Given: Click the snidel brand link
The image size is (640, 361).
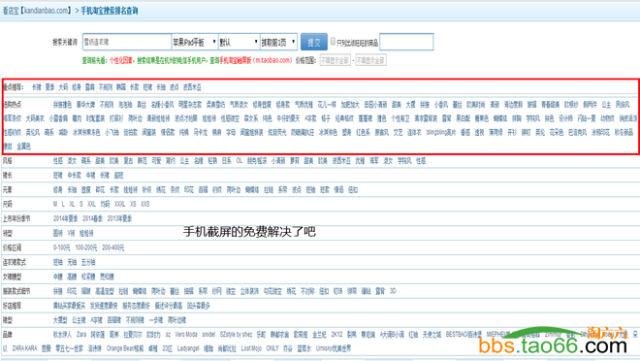Looking at the screenshot, I should (209, 334).
